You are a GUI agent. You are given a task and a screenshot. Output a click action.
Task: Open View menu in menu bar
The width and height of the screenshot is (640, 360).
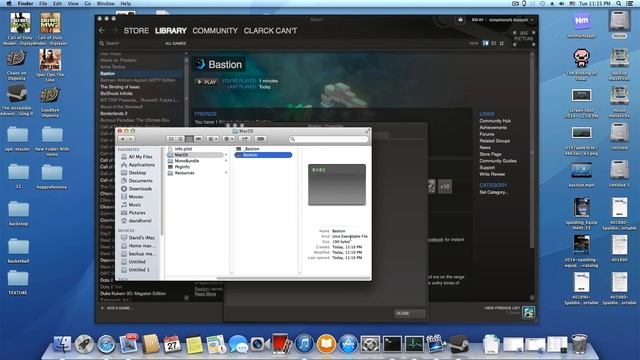coord(73,3)
